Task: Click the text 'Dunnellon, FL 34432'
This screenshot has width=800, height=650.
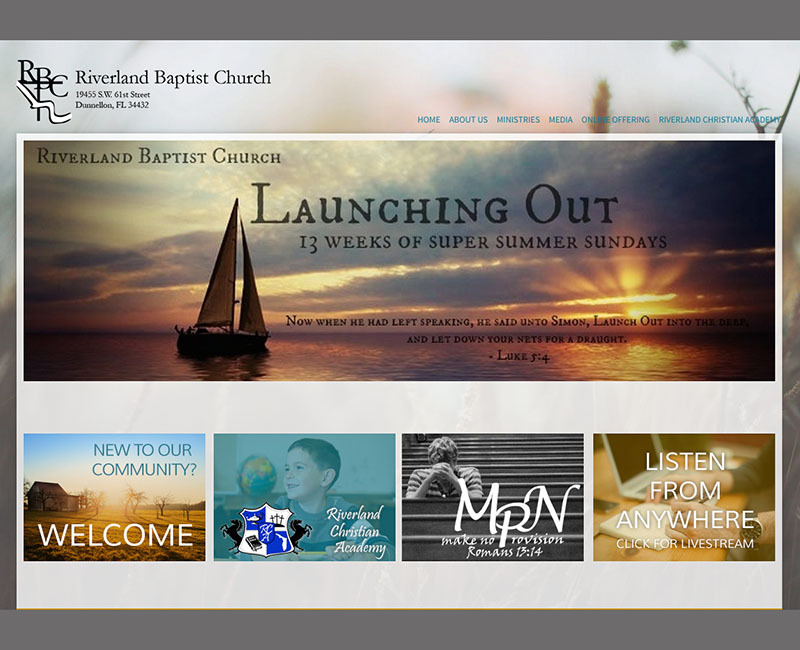Action: click(112, 105)
